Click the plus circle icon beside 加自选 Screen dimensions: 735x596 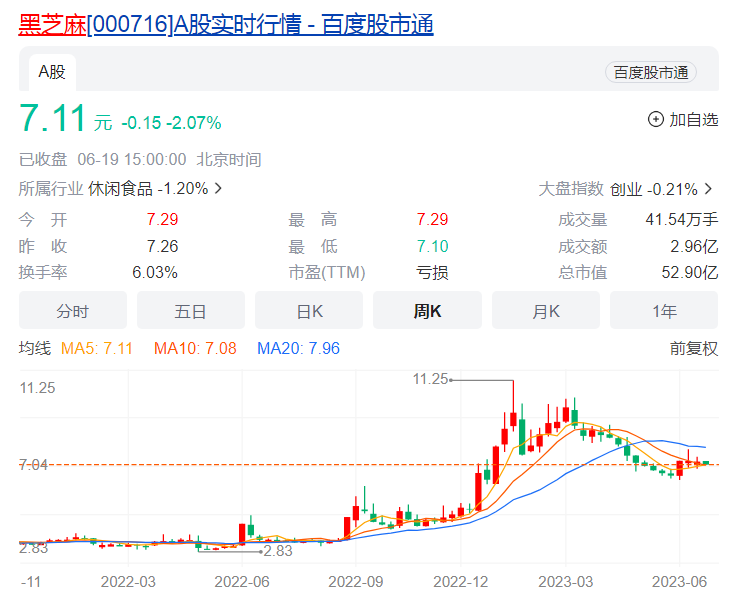pos(655,120)
